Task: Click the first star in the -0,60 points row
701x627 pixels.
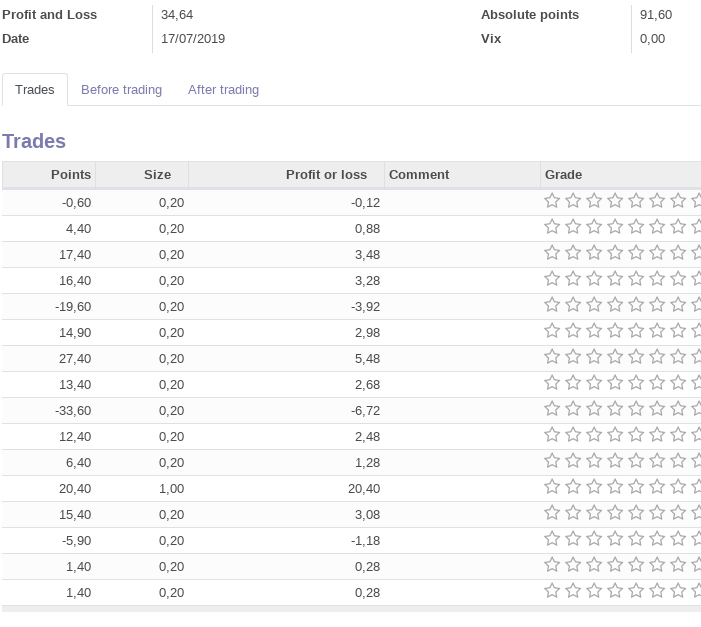Action: [552, 201]
